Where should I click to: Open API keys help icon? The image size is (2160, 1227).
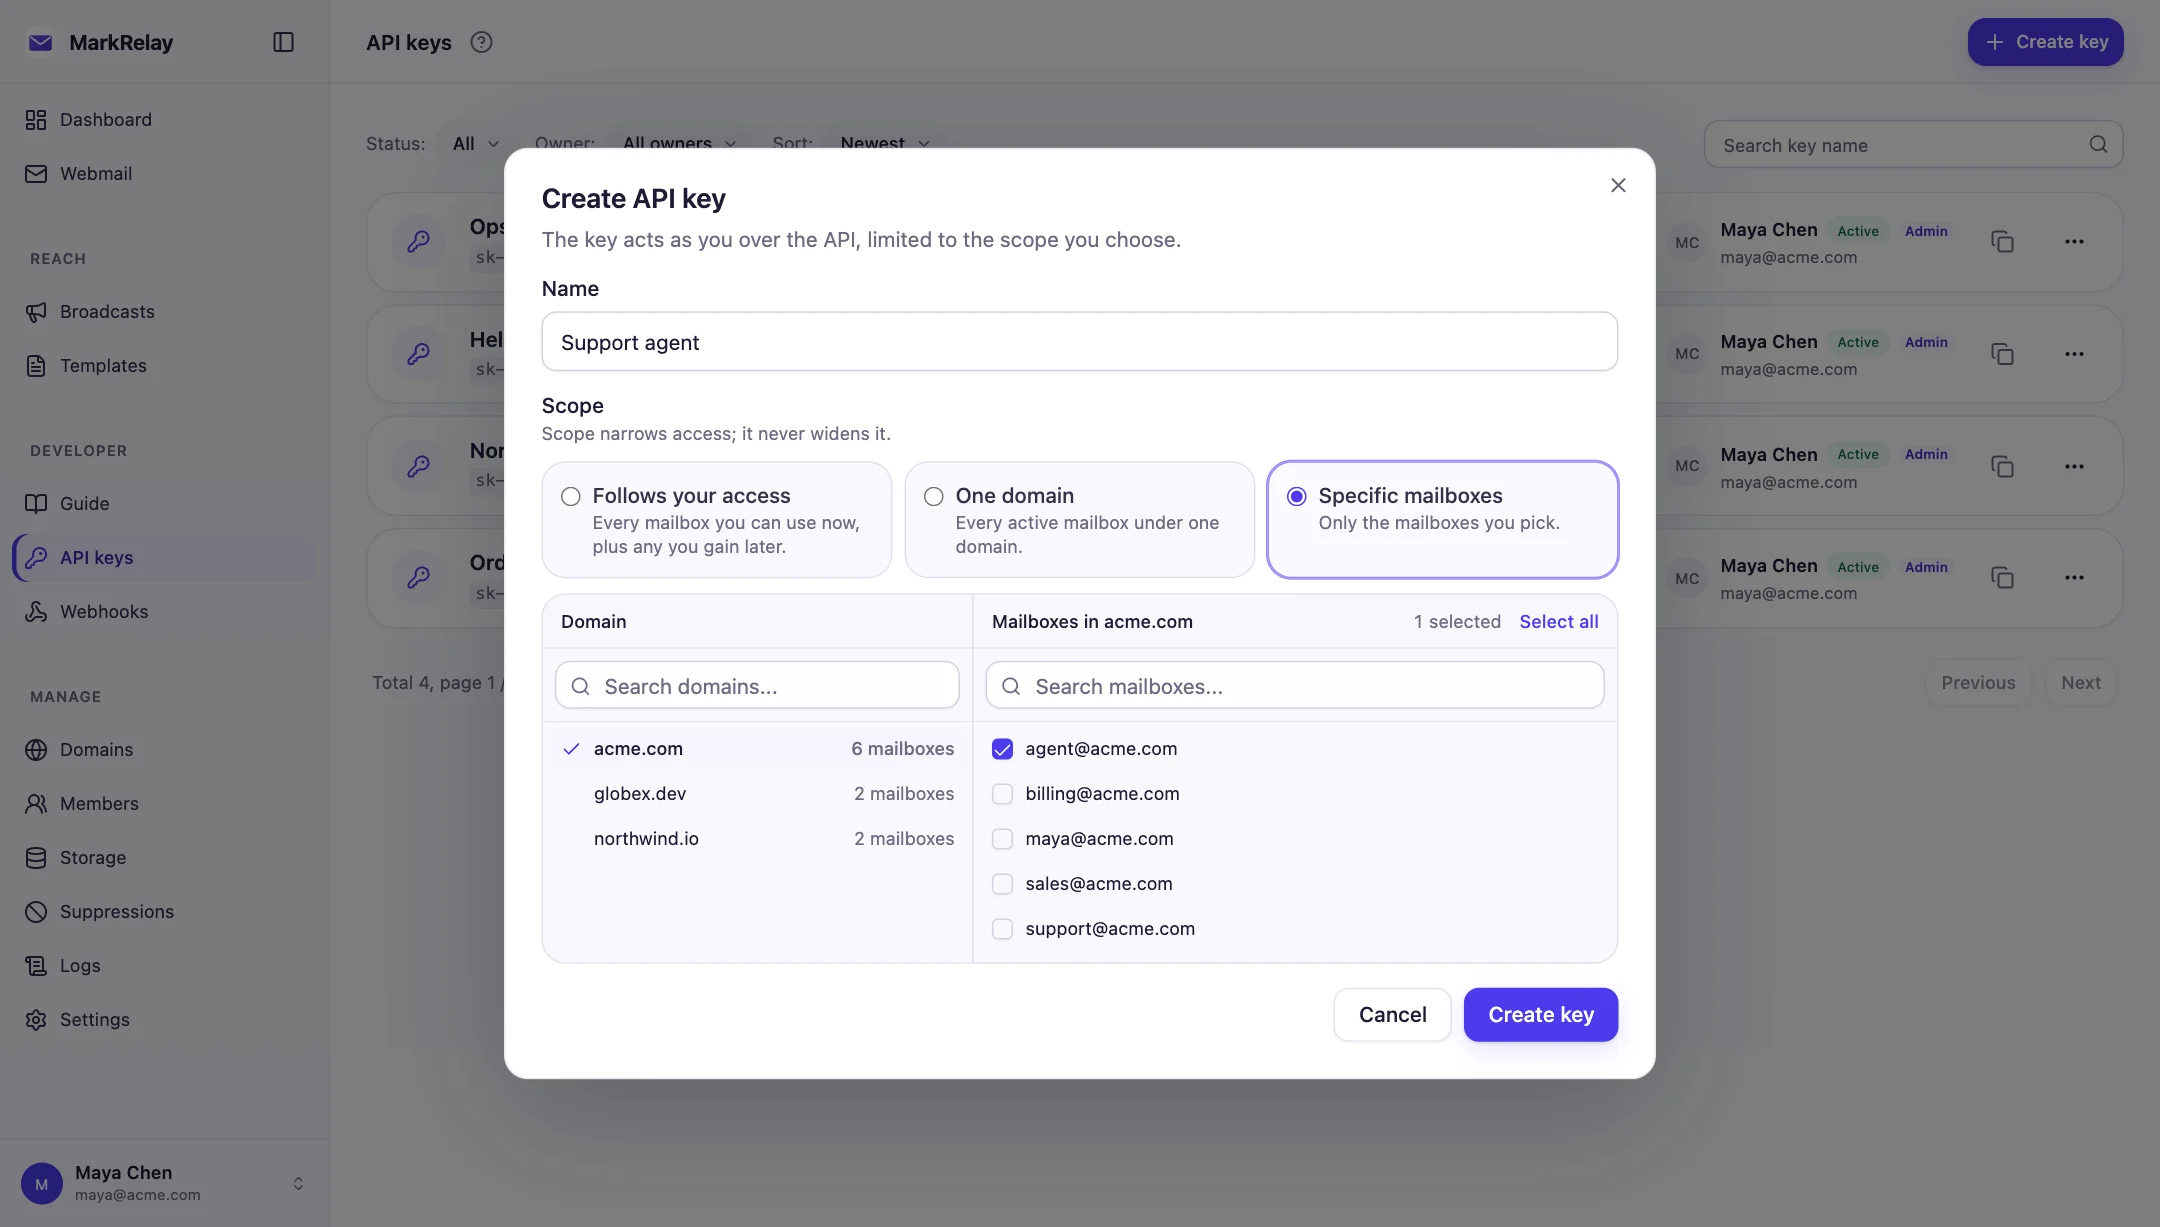click(481, 42)
